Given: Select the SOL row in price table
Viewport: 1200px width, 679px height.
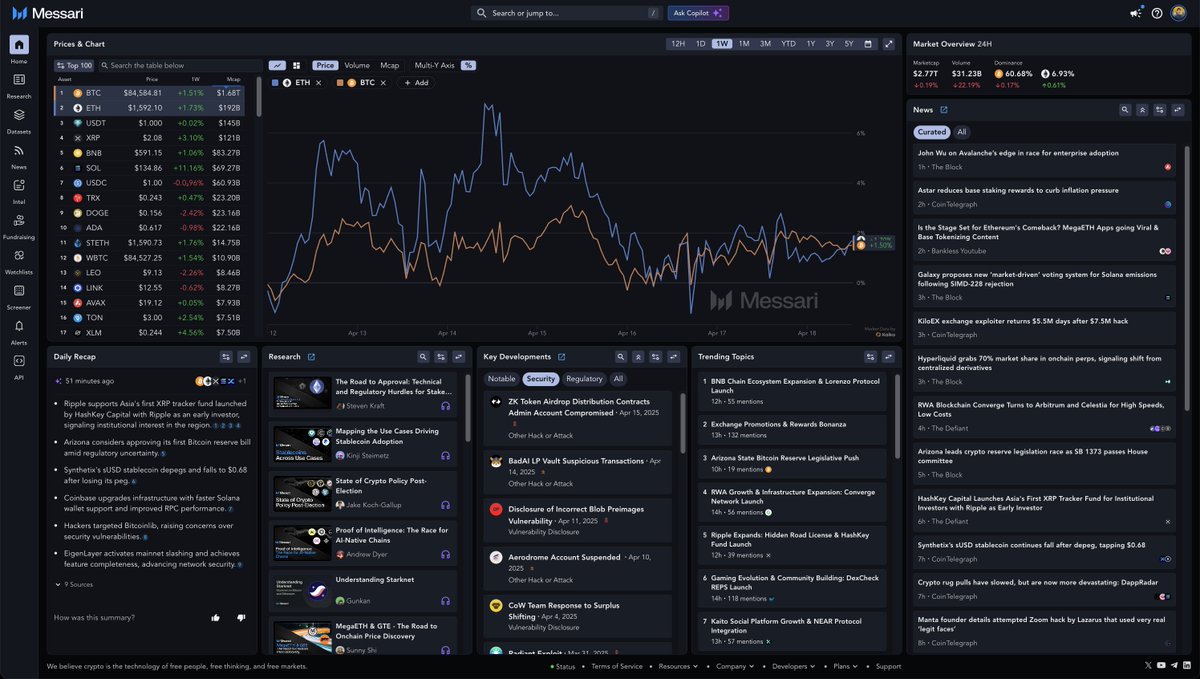Looking at the screenshot, I should click(x=150, y=168).
